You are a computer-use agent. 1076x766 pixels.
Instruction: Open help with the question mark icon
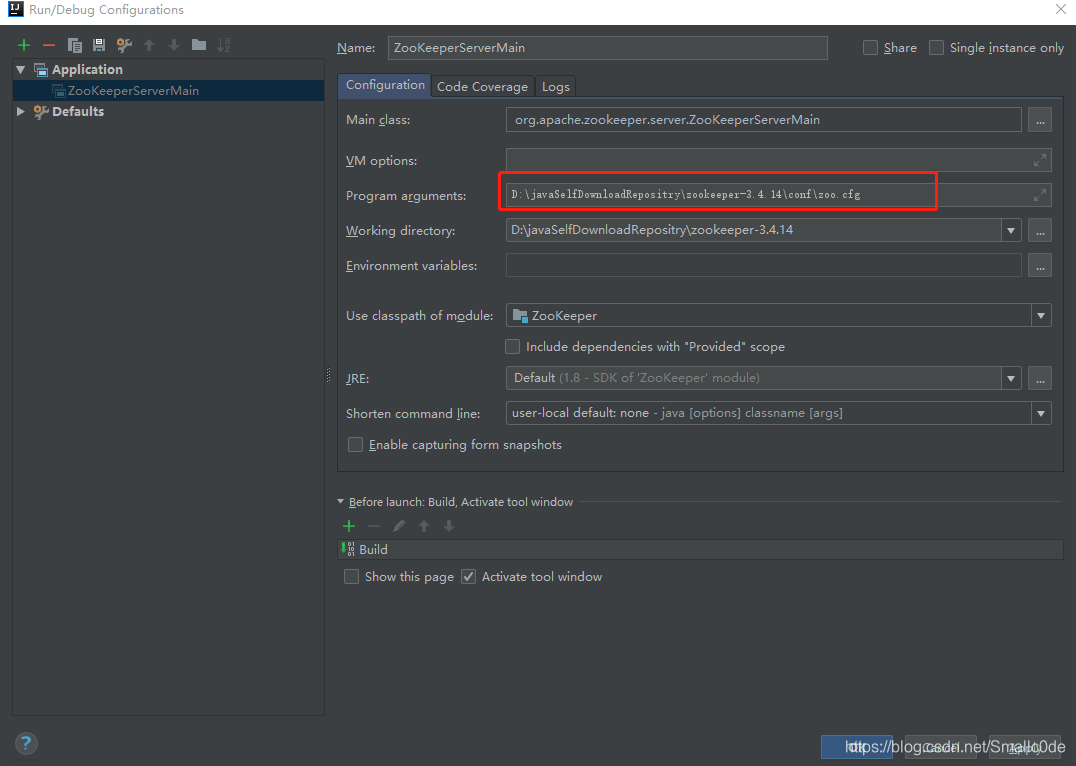pyautogui.click(x=26, y=743)
